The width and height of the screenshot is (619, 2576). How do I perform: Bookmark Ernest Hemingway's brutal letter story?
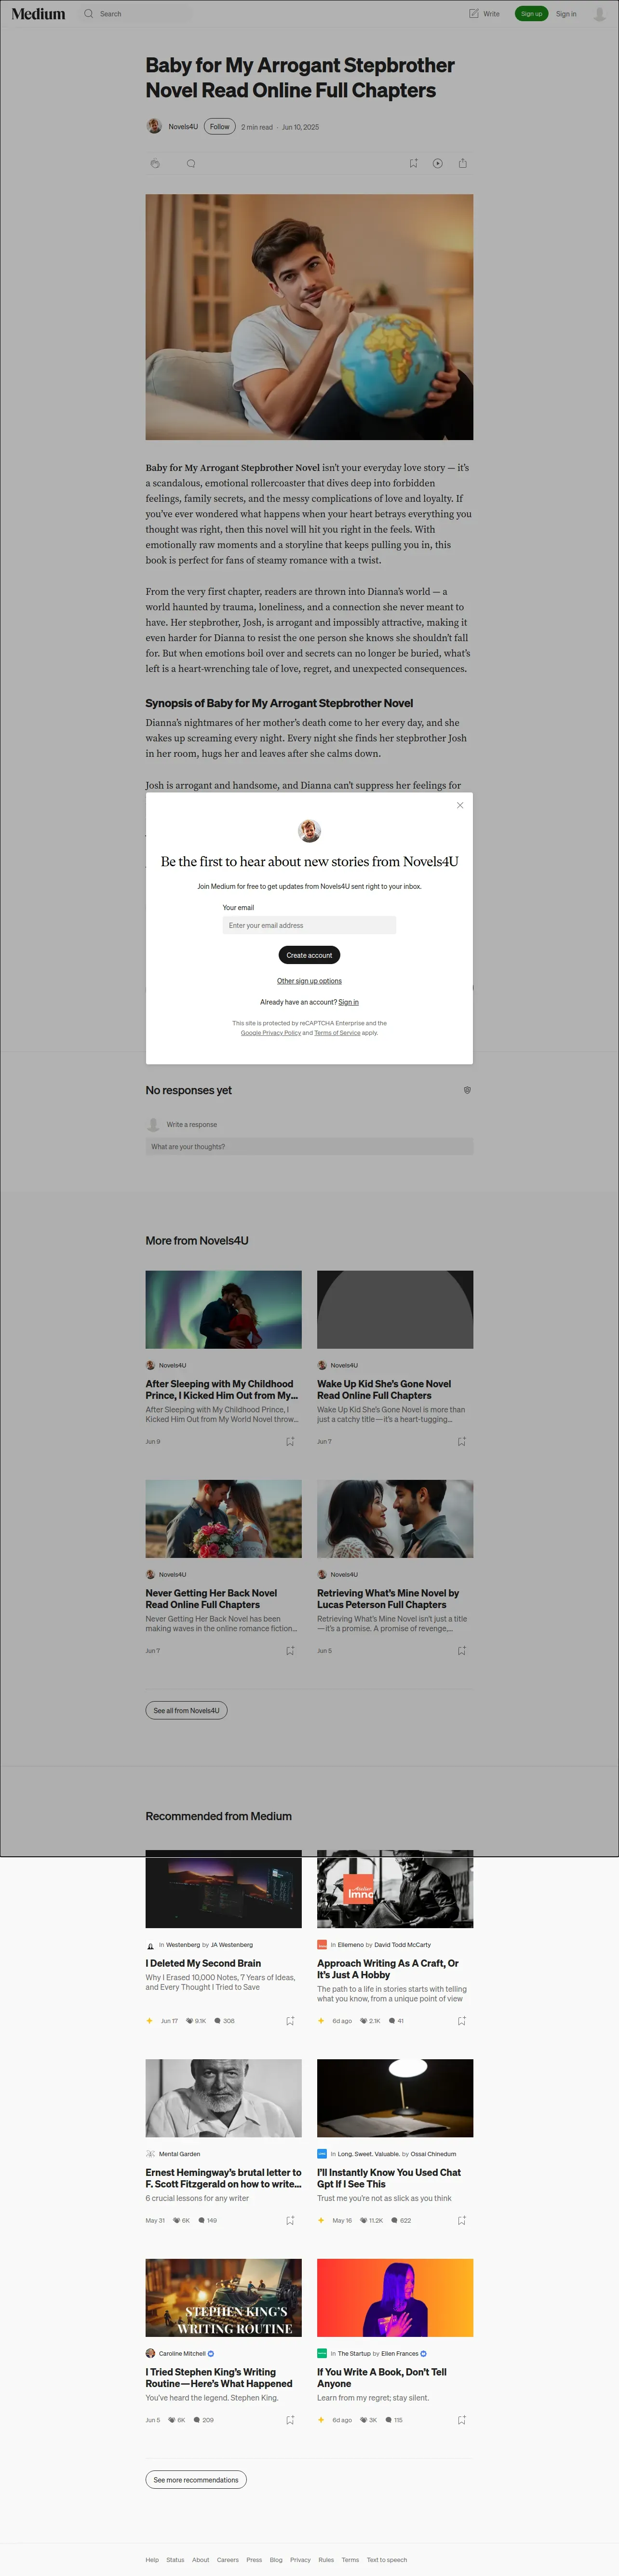point(290,2220)
